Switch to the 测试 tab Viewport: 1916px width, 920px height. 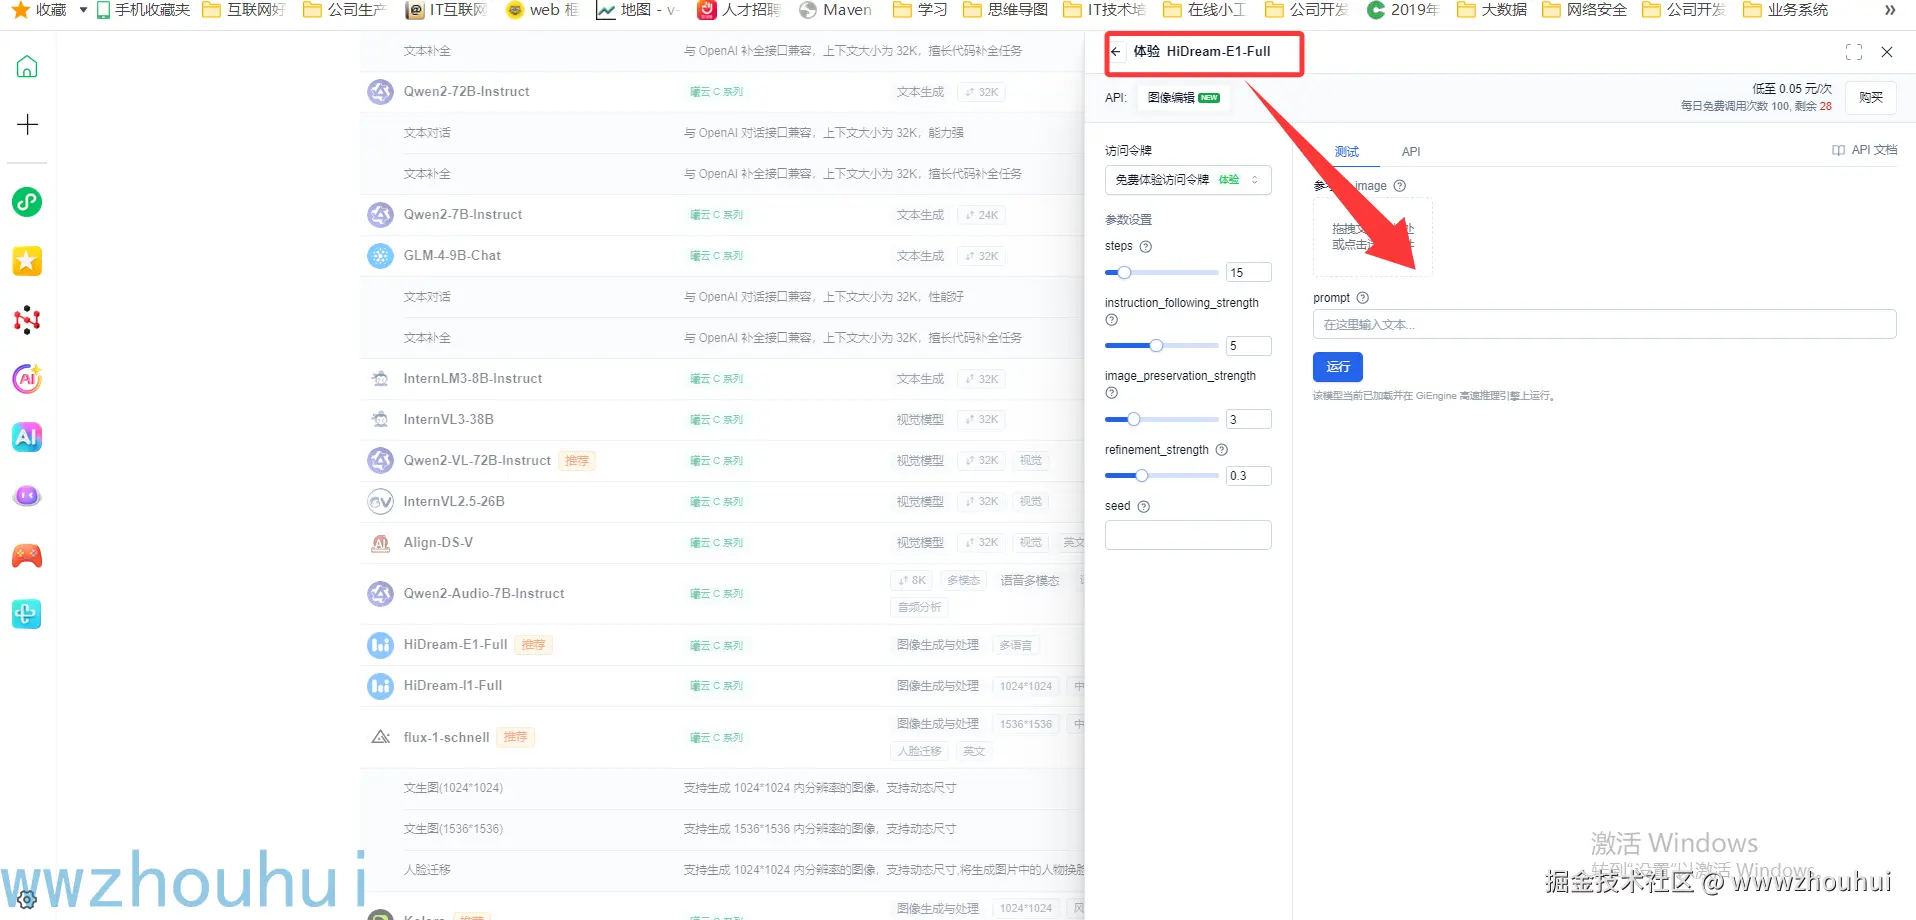1347,152
